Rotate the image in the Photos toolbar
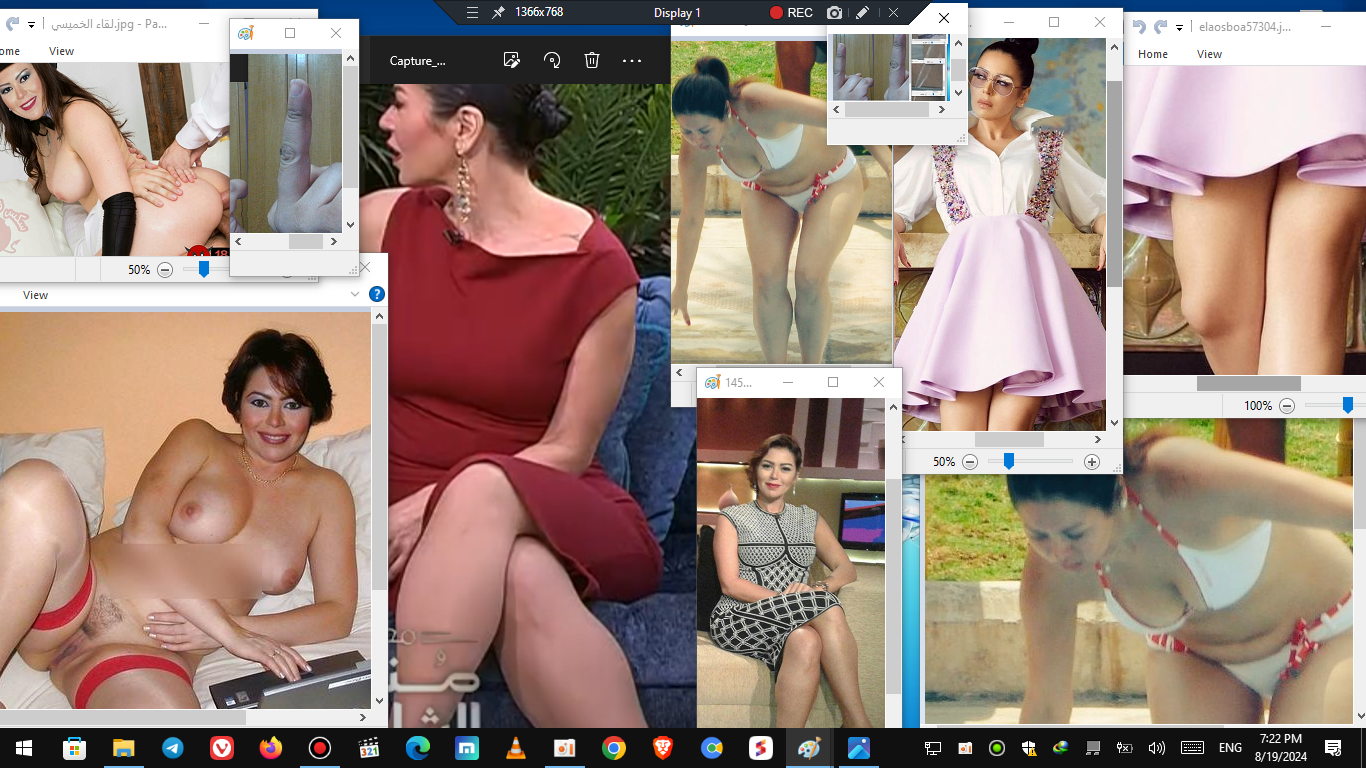 [552, 60]
